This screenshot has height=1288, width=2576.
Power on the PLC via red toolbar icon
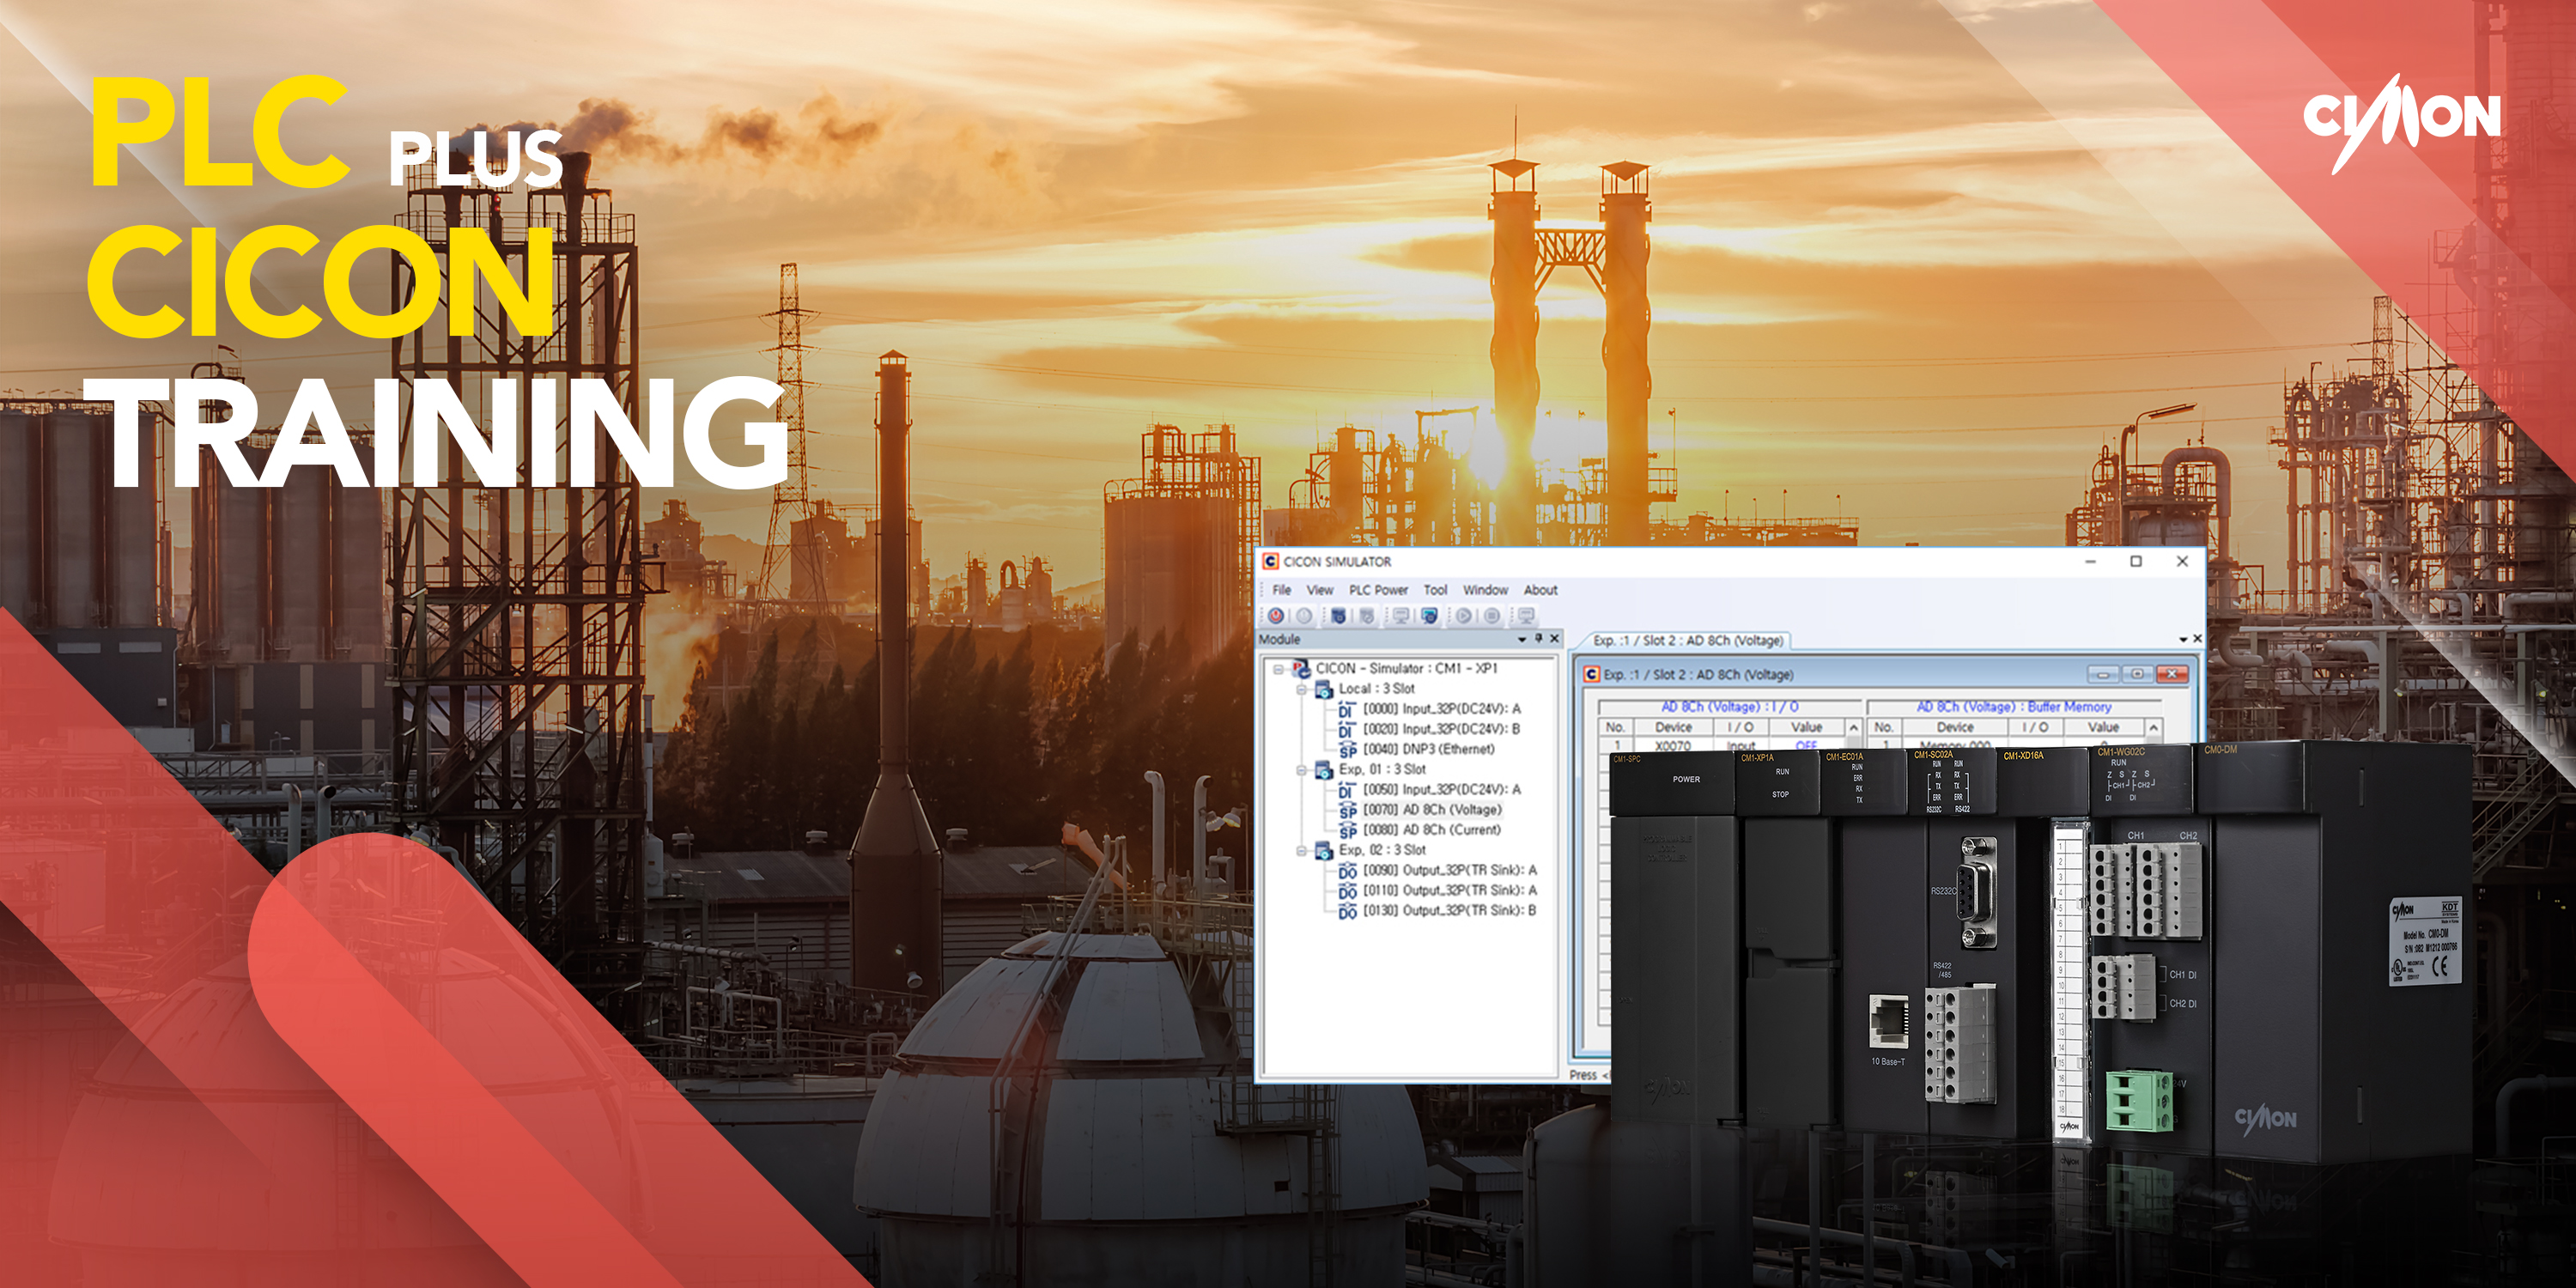(1276, 617)
